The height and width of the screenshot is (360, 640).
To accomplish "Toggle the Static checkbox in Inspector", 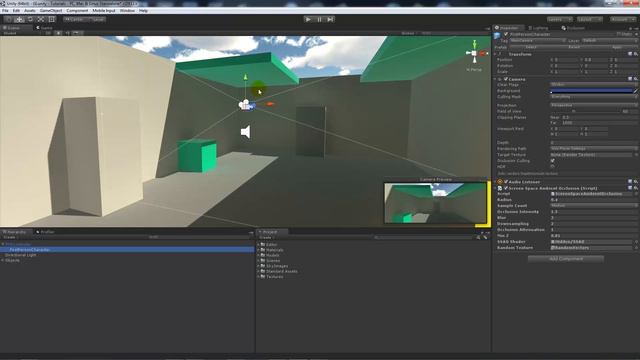I will coord(619,34).
